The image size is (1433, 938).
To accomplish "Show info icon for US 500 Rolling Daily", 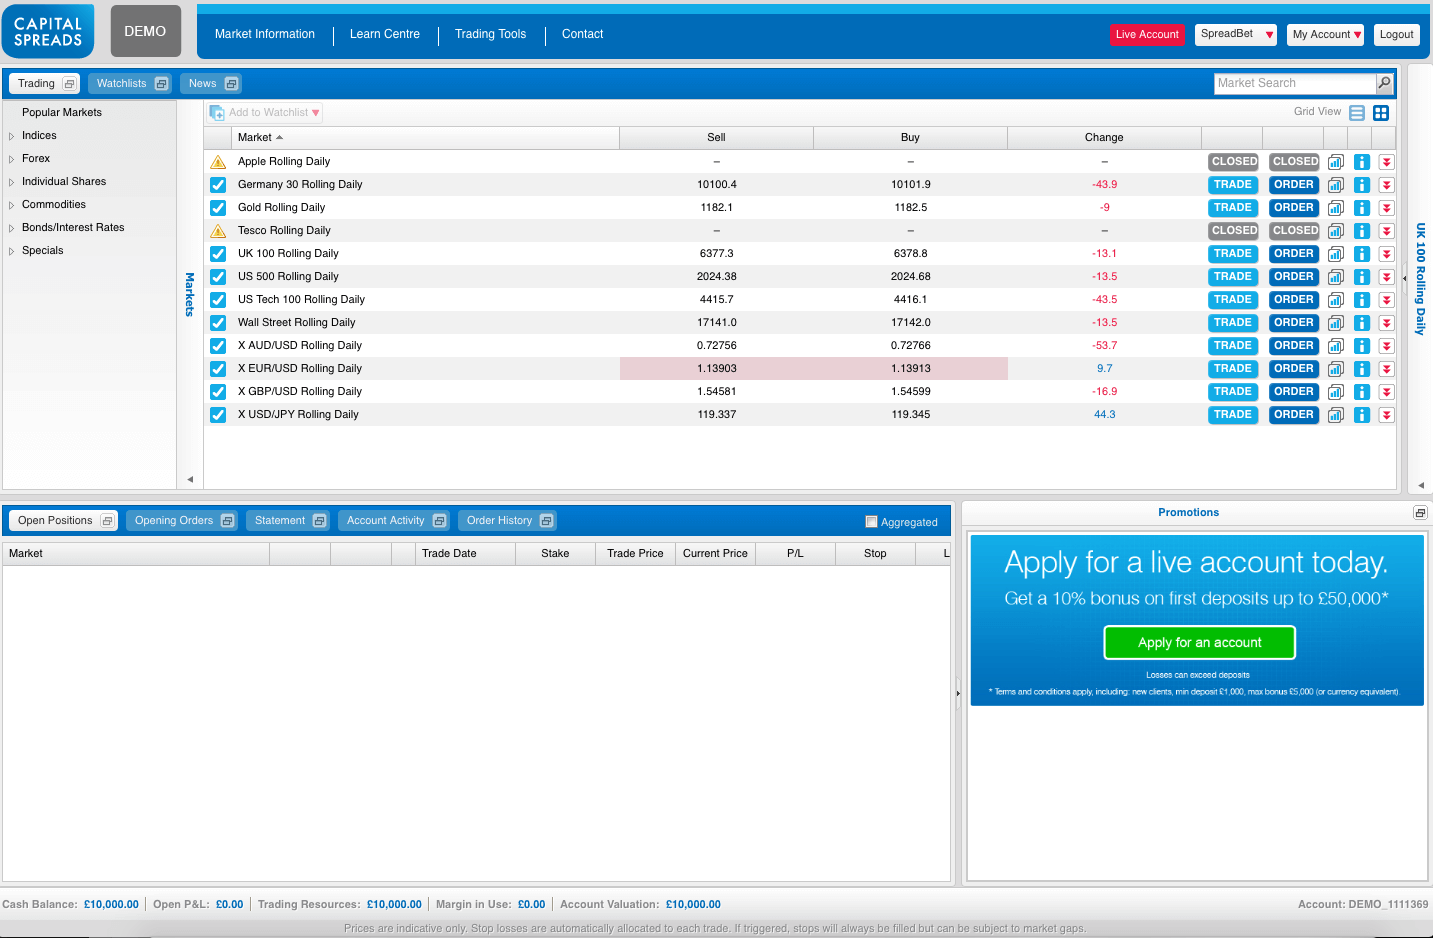I will 1361,277.
